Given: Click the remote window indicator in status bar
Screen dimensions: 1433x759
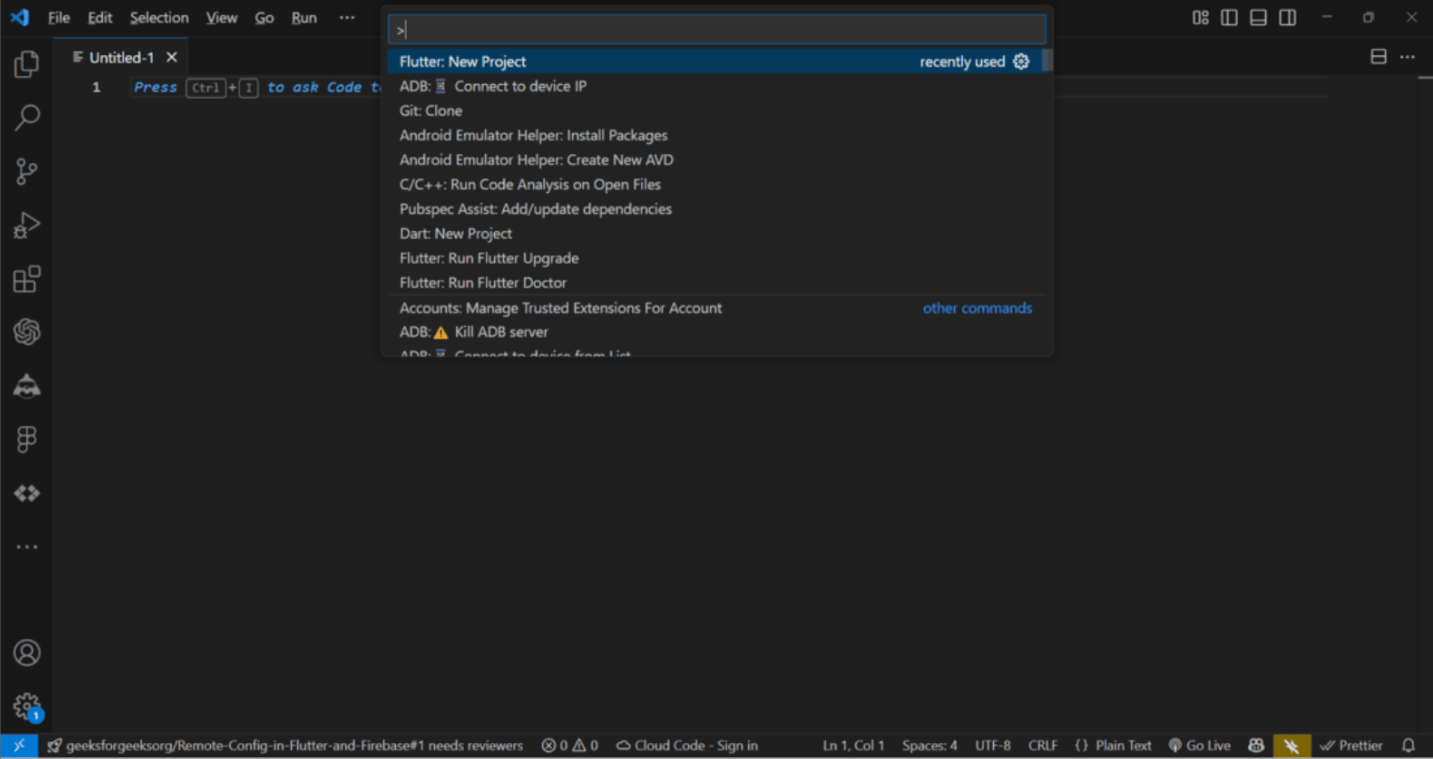Looking at the screenshot, I should click(x=19, y=746).
